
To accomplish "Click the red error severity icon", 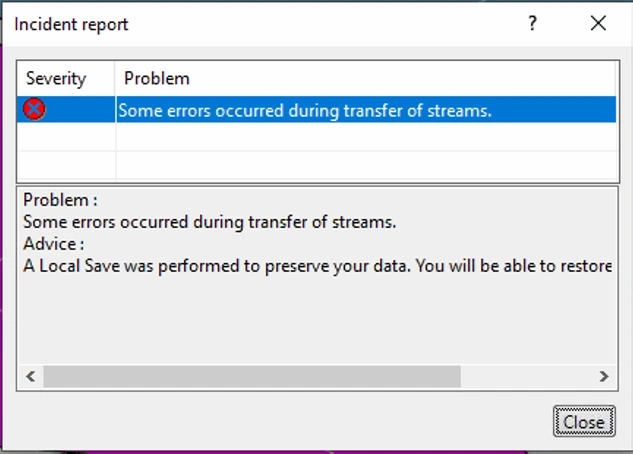I will coord(34,110).
